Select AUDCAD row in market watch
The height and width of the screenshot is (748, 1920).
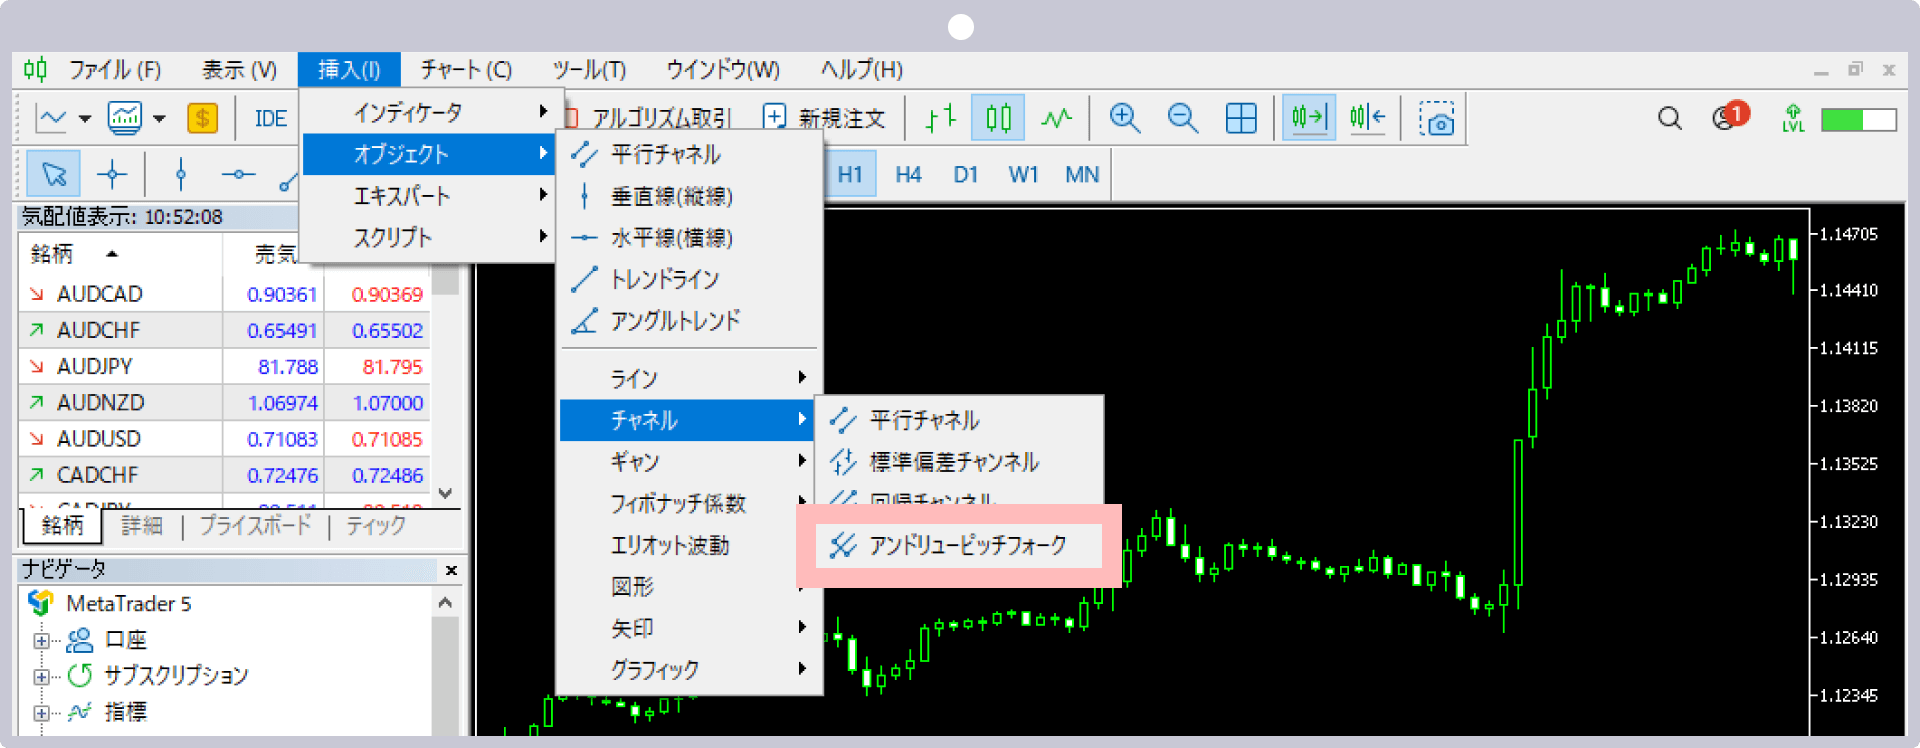click(x=225, y=294)
